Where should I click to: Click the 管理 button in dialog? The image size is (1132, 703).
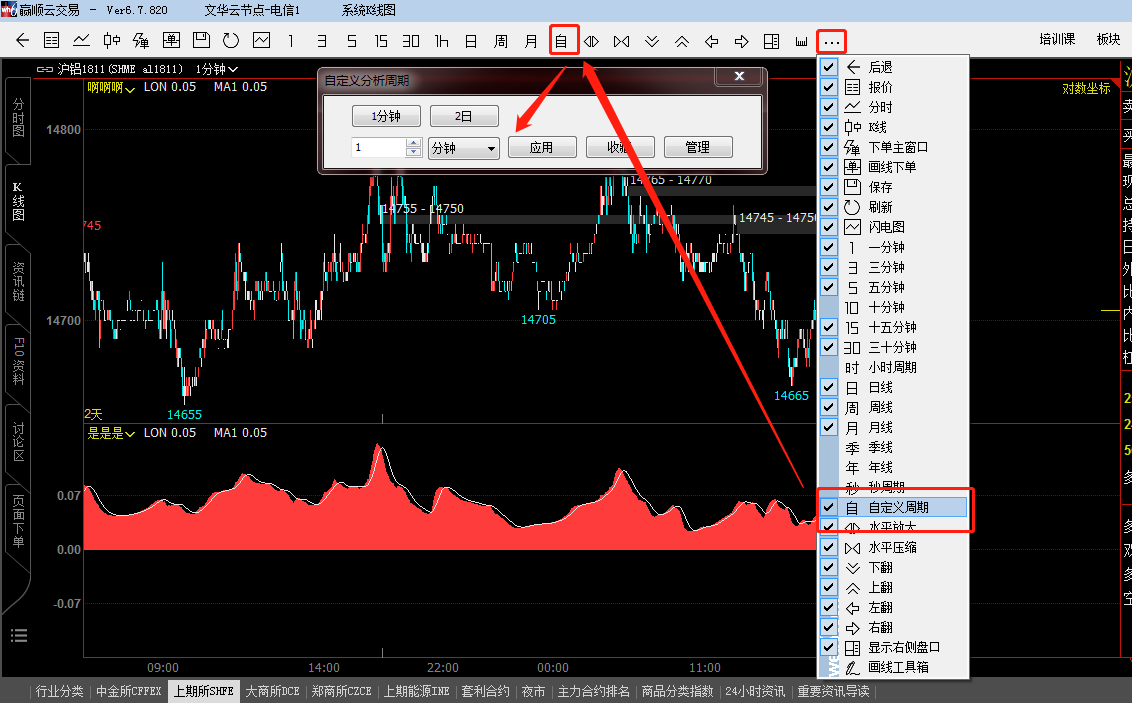coord(698,147)
